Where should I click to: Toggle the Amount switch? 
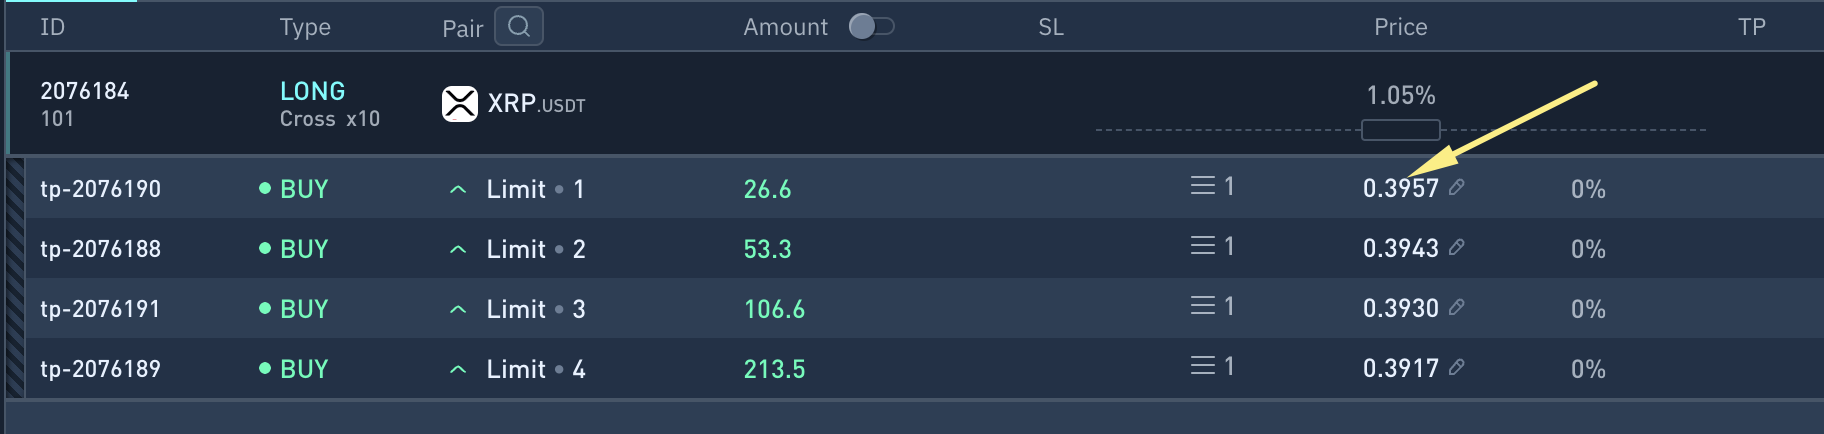click(x=871, y=27)
